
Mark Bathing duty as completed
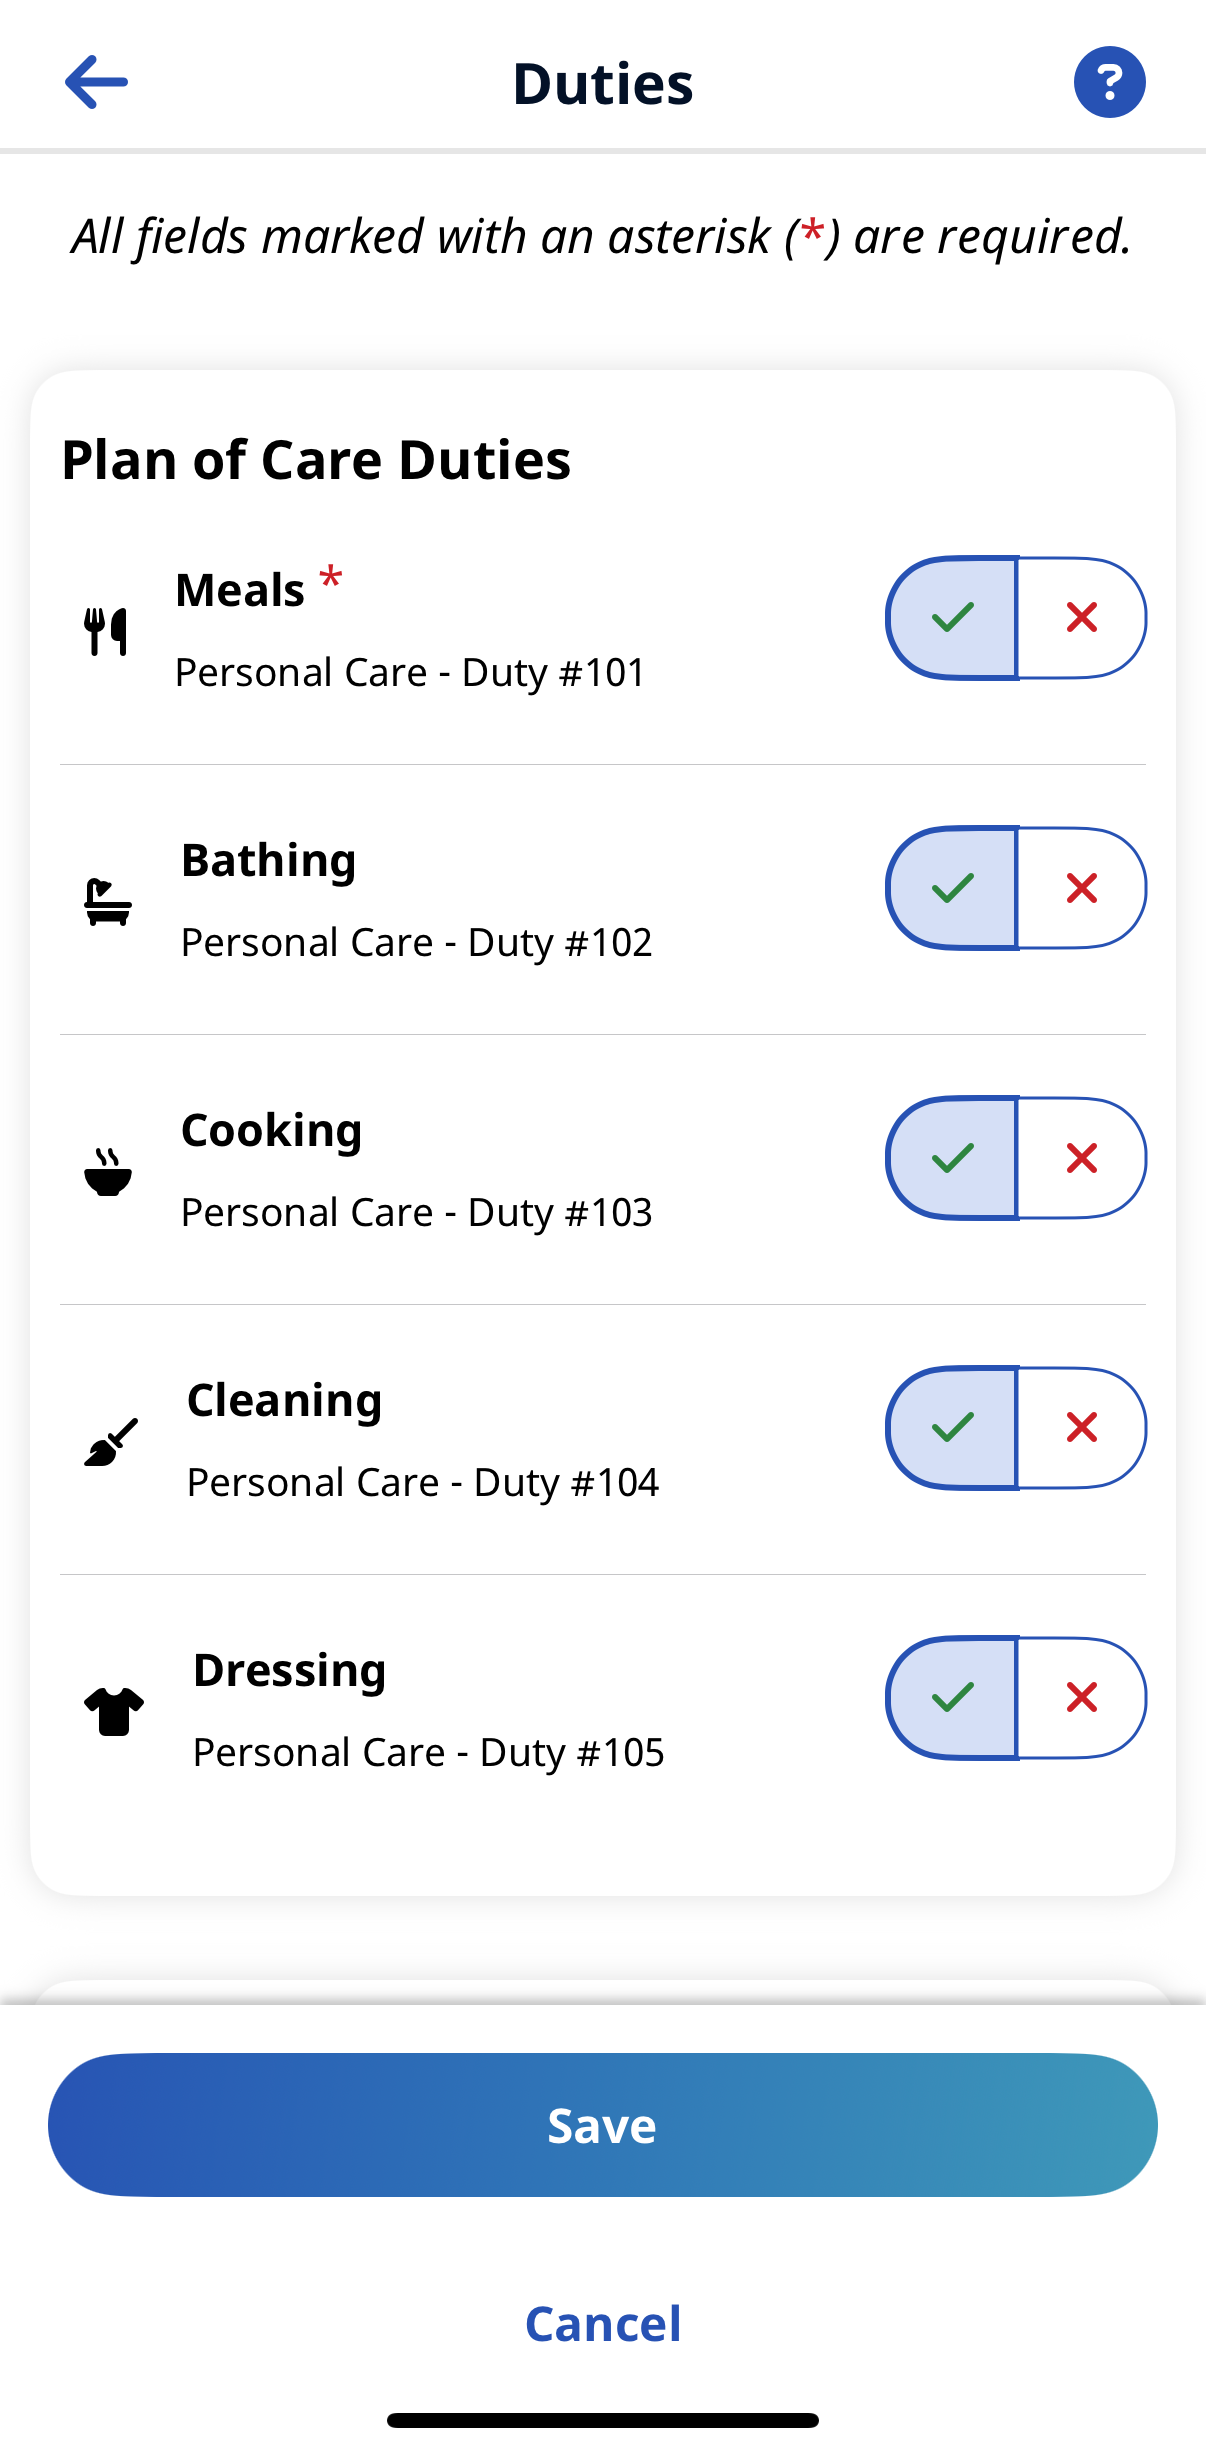pos(952,888)
